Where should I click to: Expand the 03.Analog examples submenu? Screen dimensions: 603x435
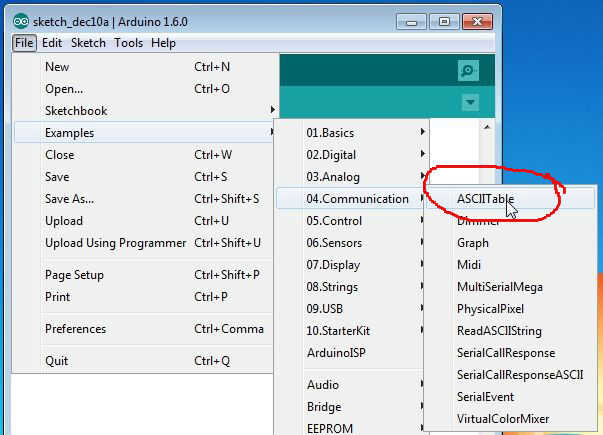pos(353,177)
